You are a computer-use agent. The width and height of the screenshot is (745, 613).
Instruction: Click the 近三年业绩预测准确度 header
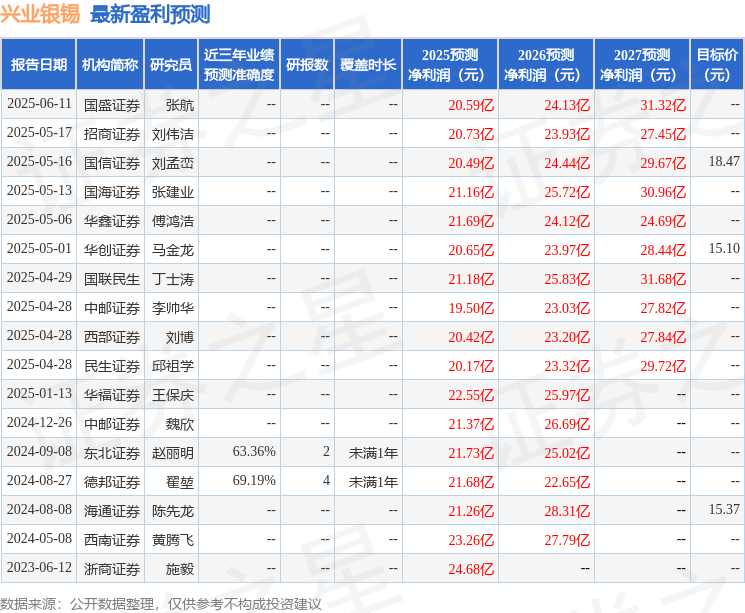coord(239,65)
